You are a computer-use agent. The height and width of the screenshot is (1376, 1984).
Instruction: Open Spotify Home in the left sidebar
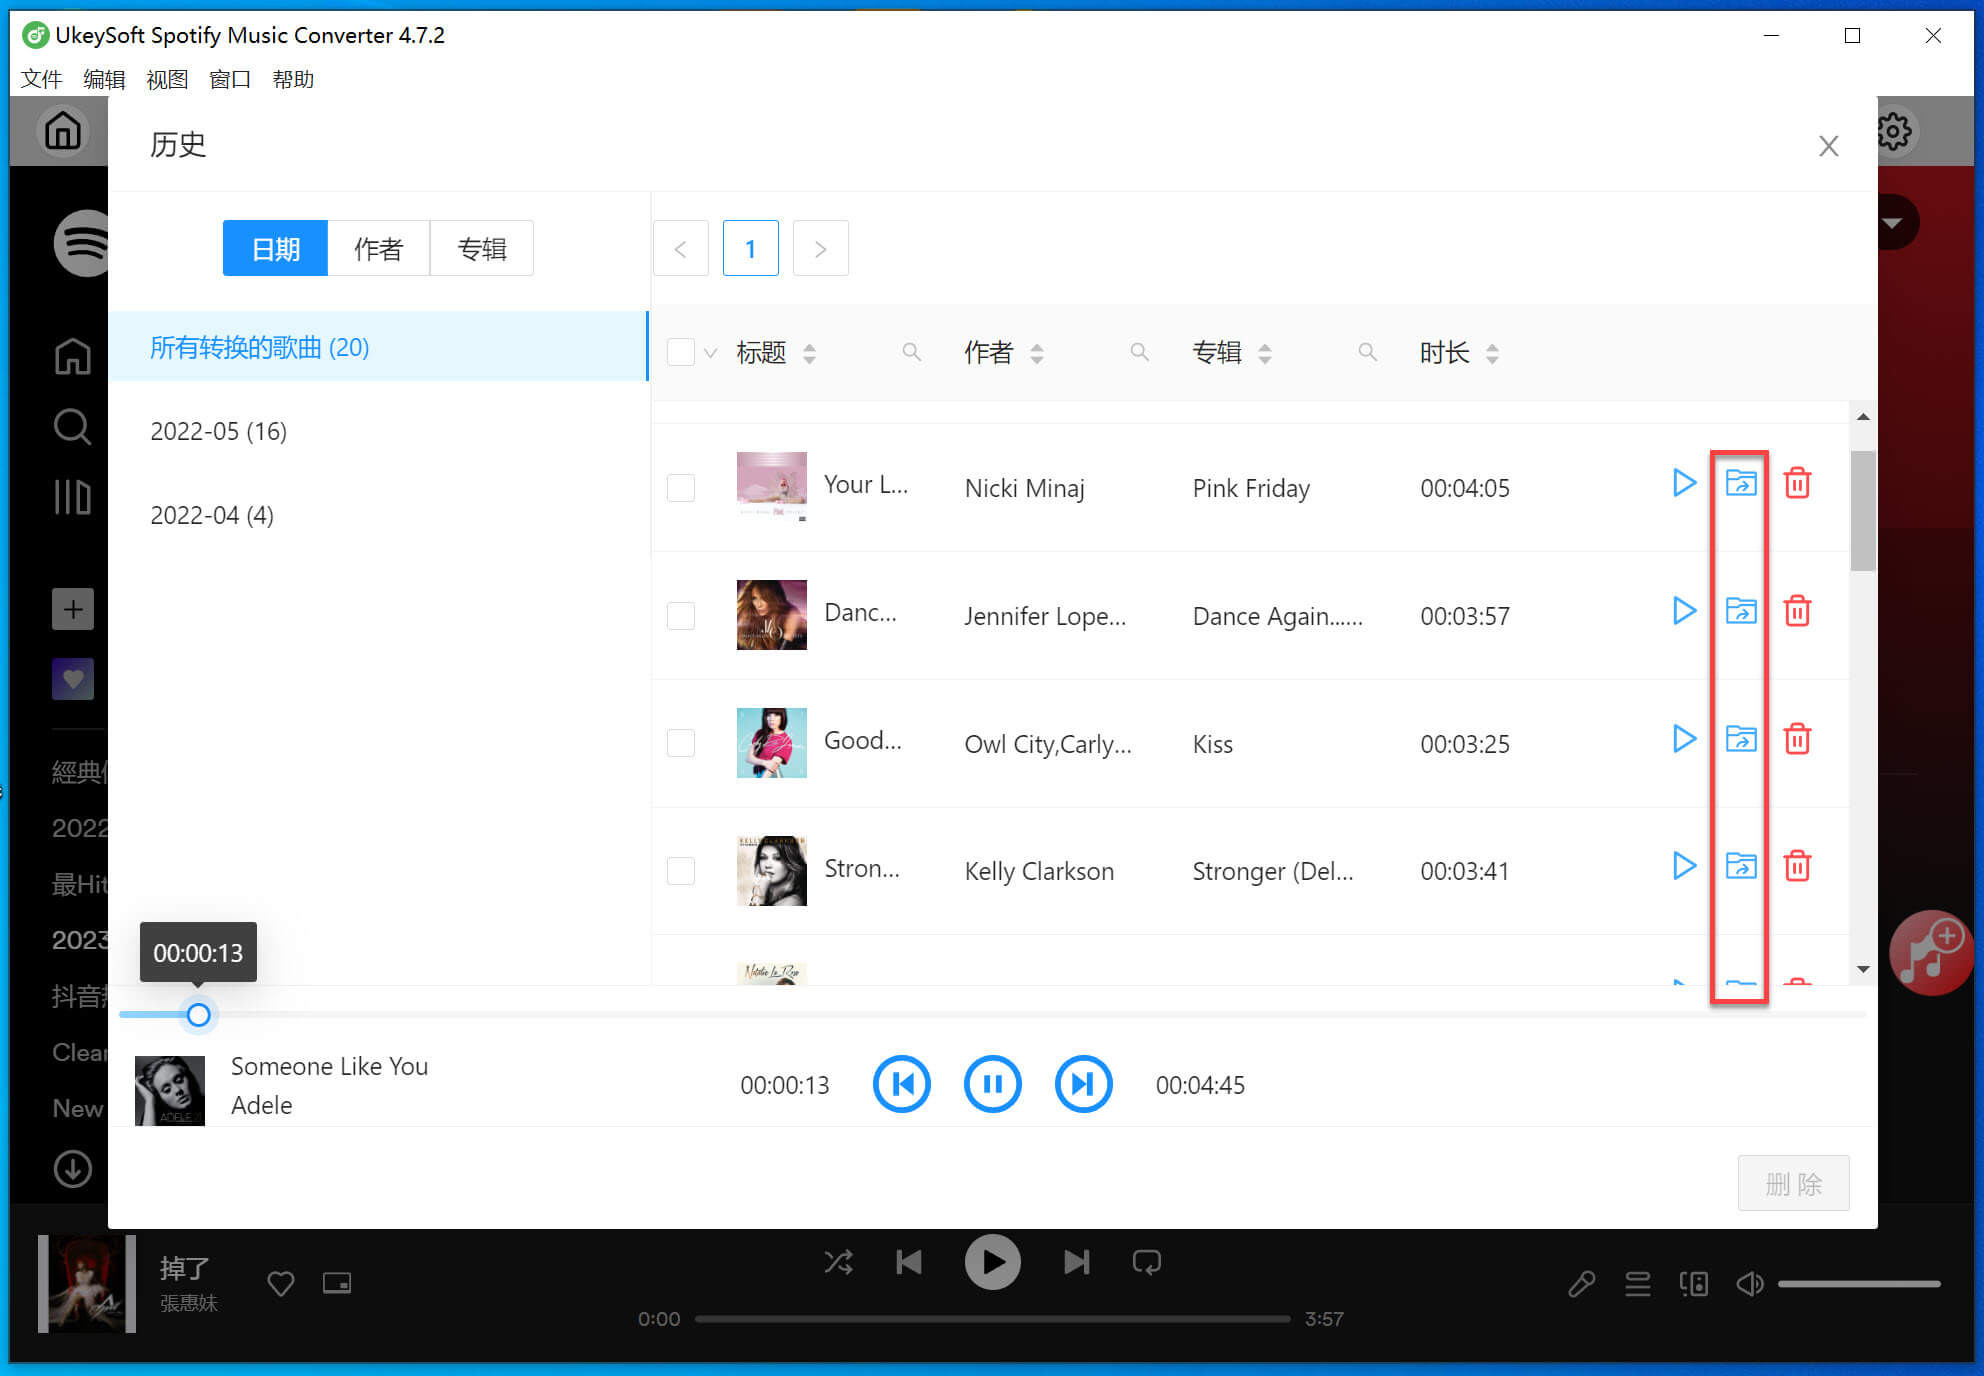(x=72, y=357)
